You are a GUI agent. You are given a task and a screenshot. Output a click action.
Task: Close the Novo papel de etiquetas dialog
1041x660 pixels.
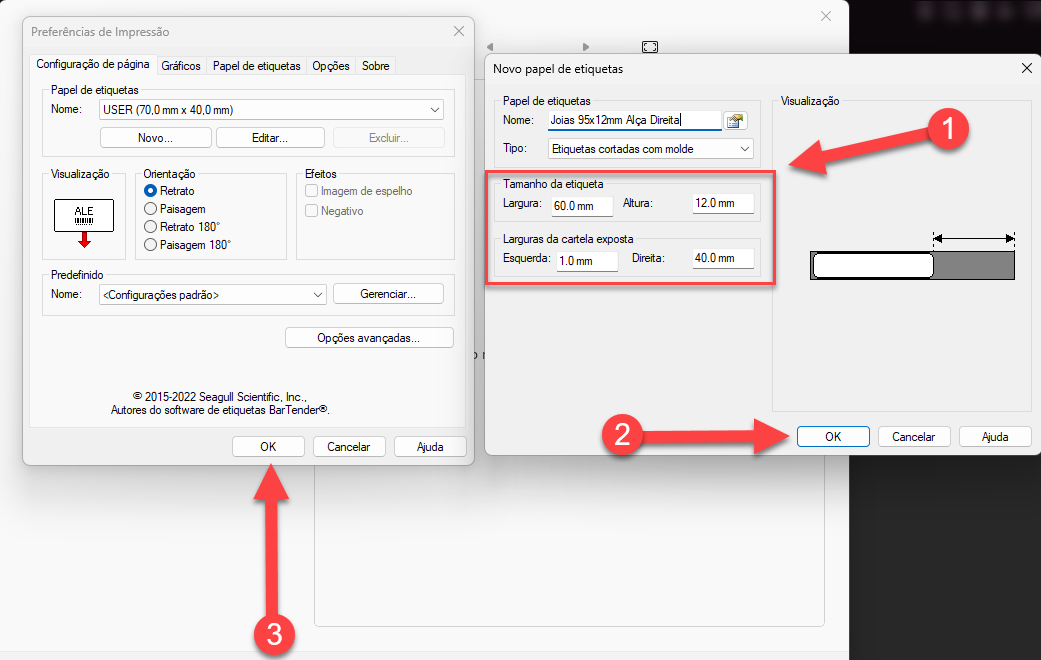pyautogui.click(x=1026, y=68)
